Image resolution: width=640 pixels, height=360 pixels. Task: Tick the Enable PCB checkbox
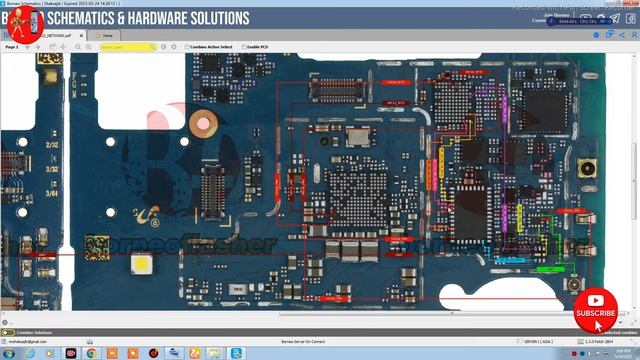244,47
